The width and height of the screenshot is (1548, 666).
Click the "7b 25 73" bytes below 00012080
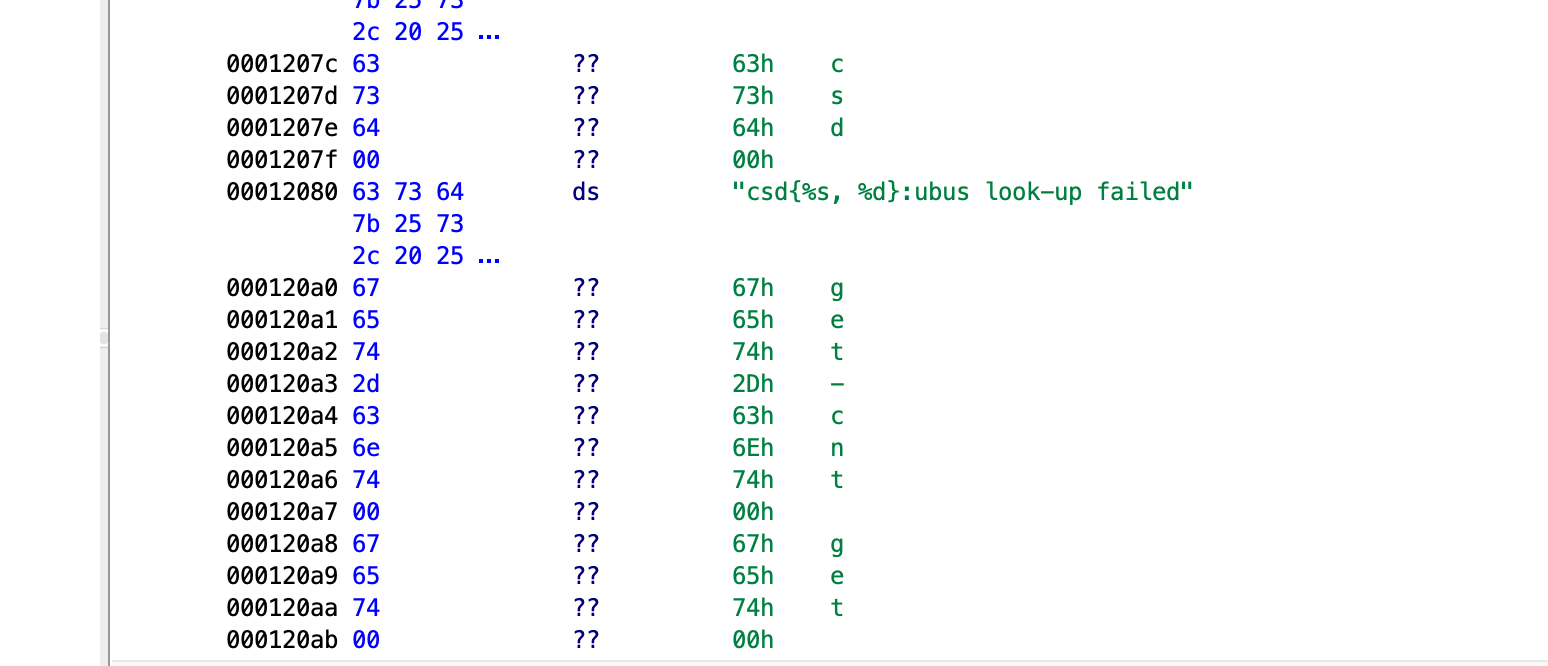pos(408,224)
